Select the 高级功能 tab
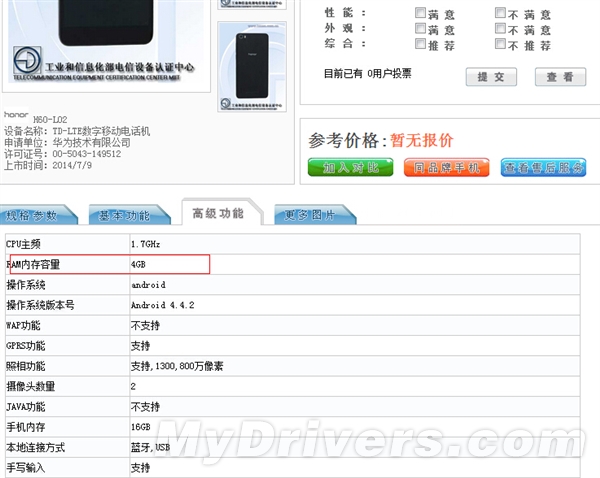 tap(220, 212)
